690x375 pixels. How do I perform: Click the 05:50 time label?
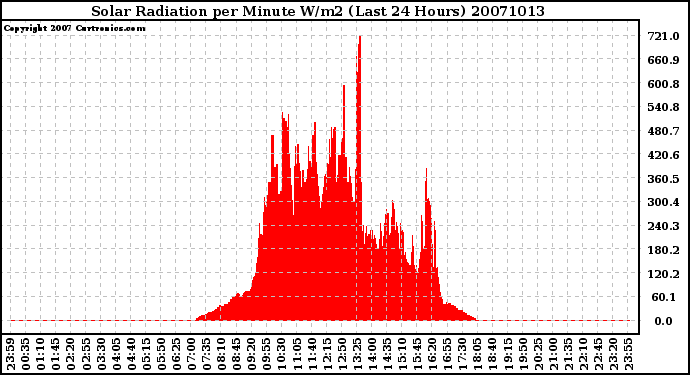(161, 354)
